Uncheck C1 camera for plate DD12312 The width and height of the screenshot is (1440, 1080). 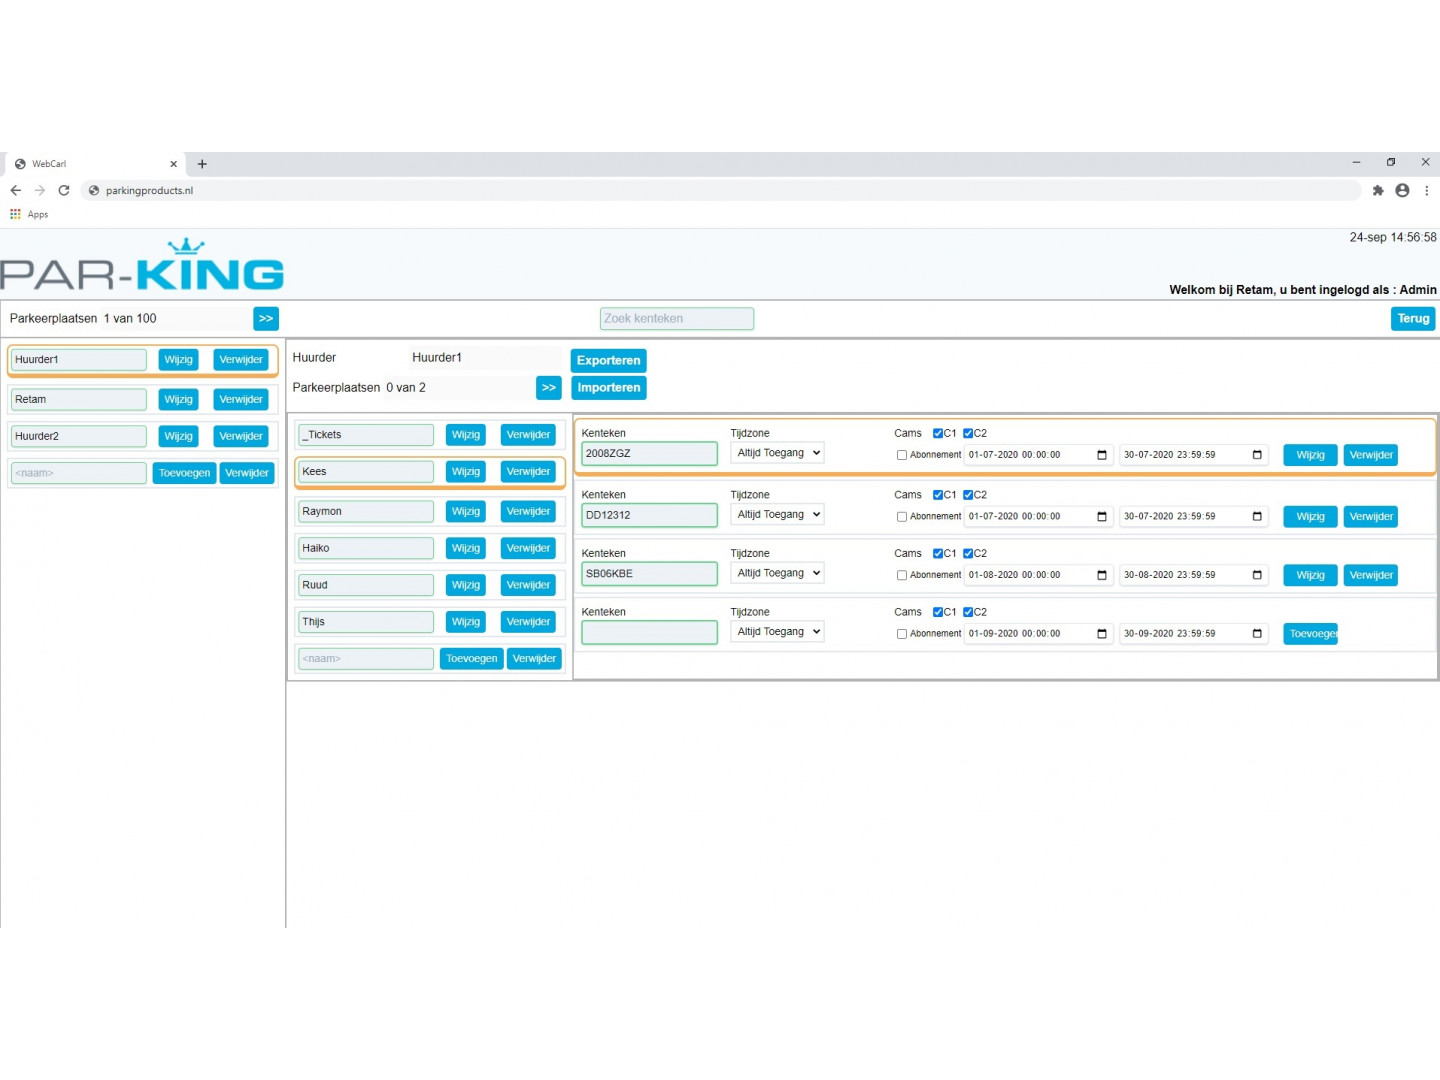tap(938, 495)
